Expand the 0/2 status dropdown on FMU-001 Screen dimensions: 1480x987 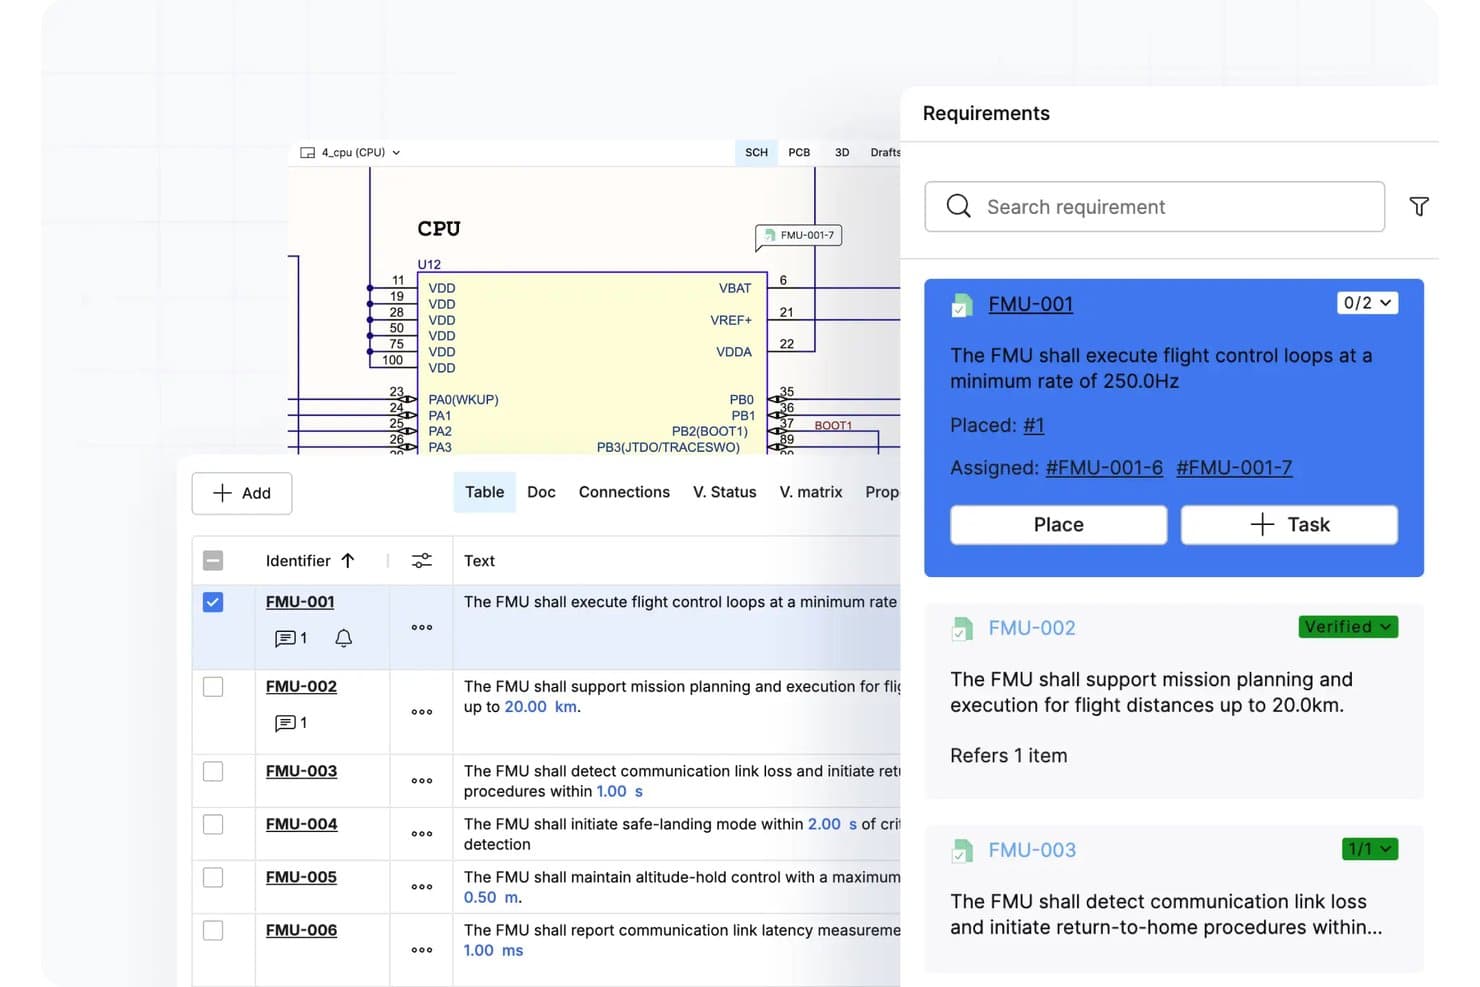[1367, 303]
